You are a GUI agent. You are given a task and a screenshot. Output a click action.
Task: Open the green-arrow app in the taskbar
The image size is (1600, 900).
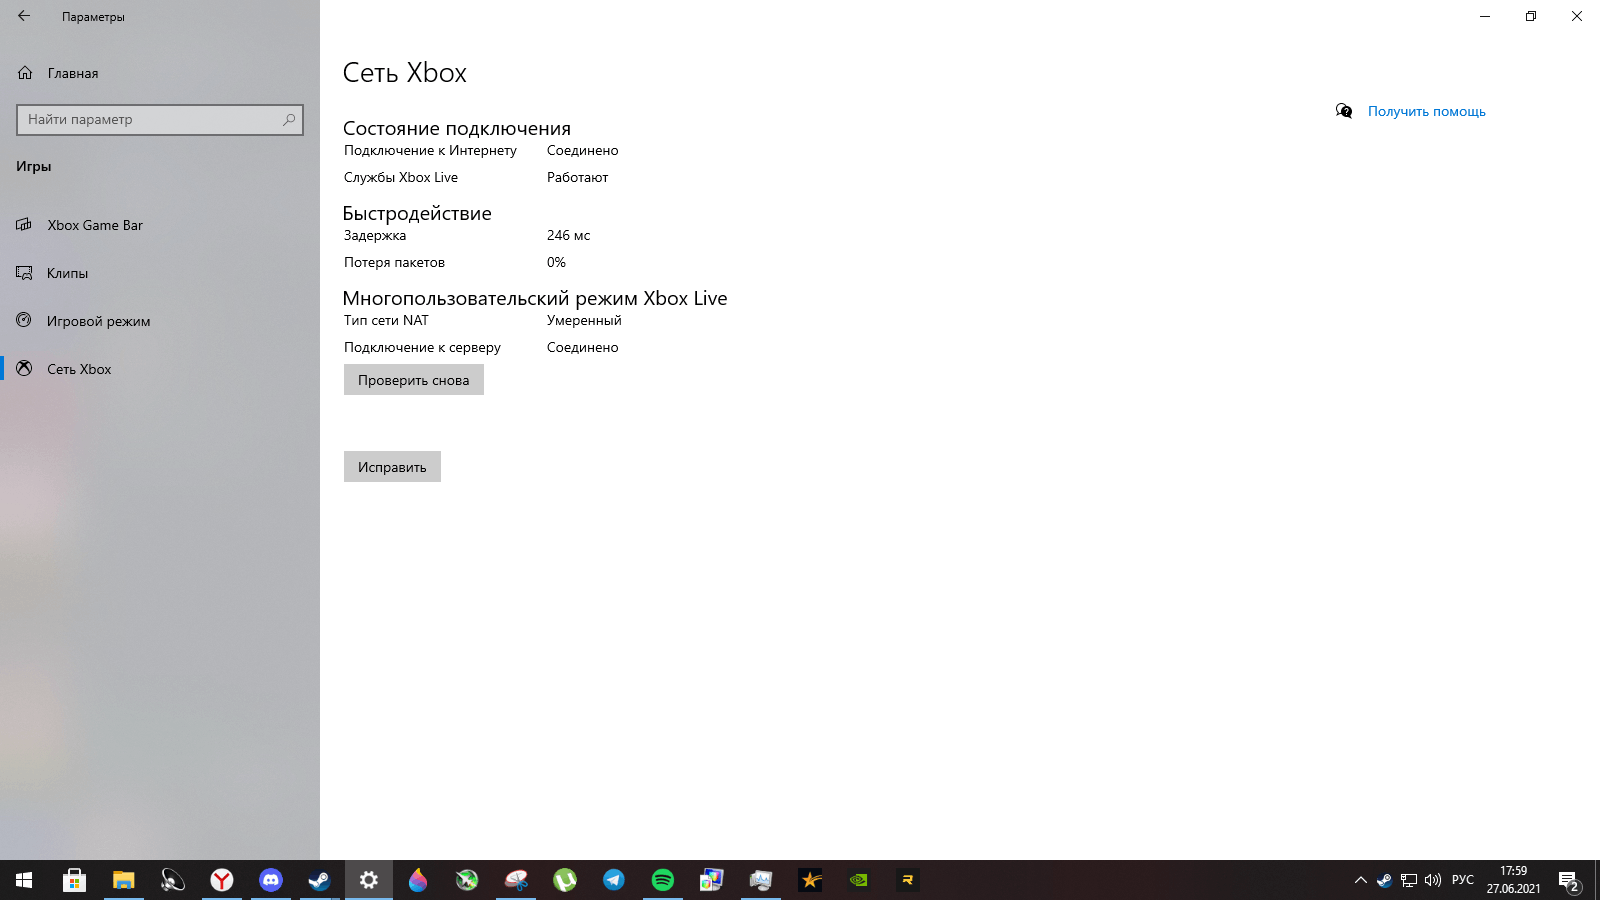click(467, 880)
